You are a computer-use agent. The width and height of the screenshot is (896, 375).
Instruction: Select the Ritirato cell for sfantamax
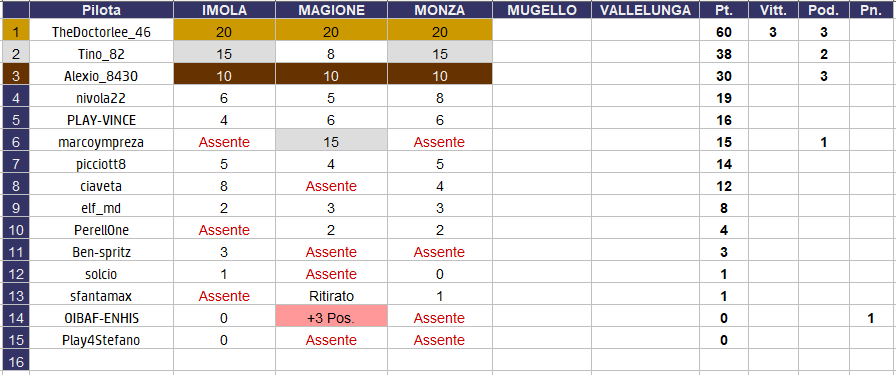pos(331,296)
